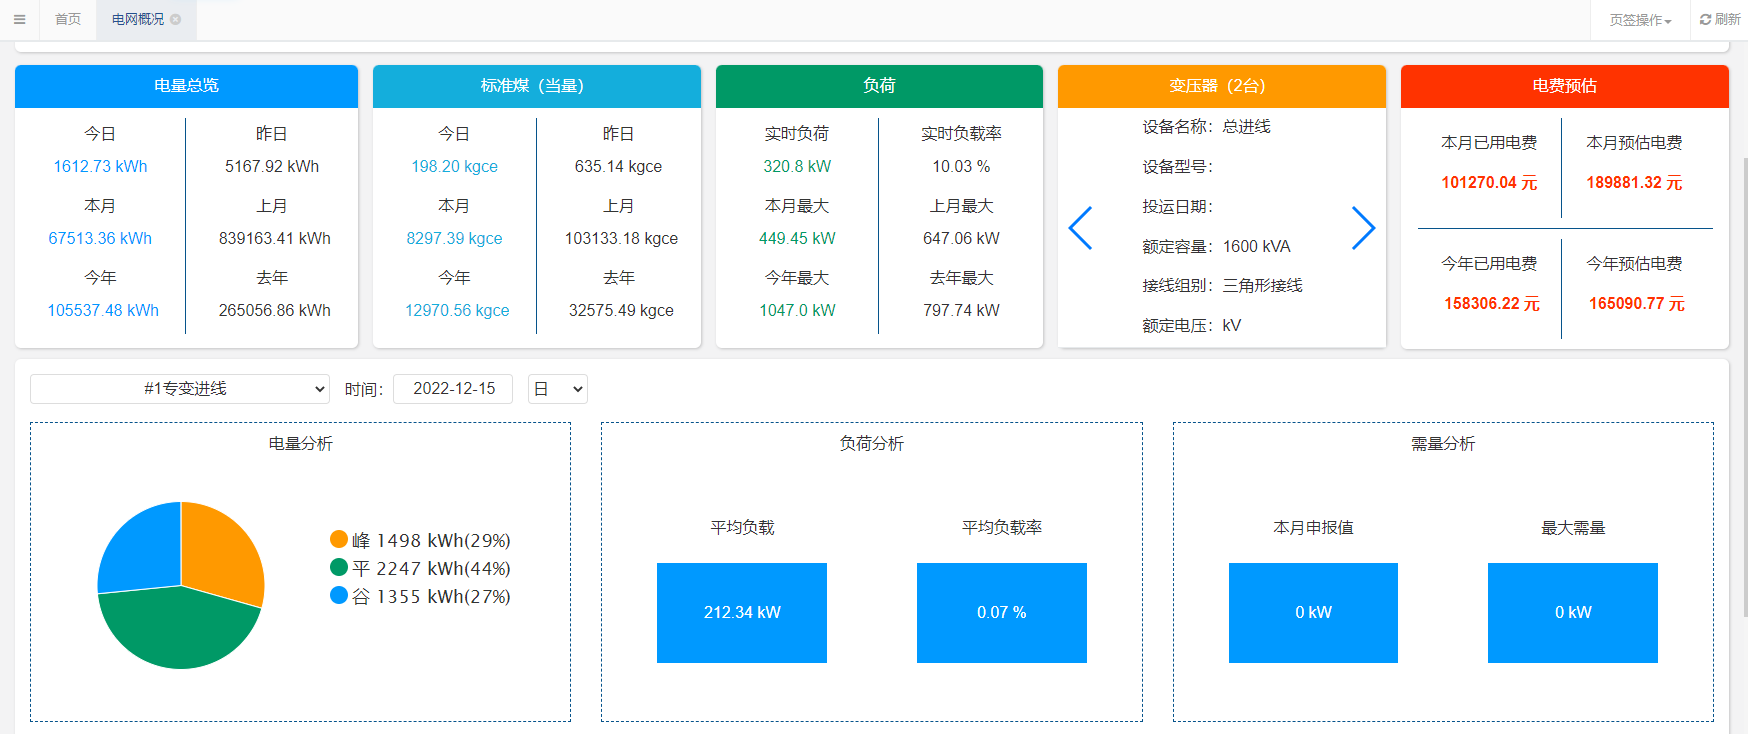
Task: Show previous transformer with left arrow
Action: (x=1080, y=228)
